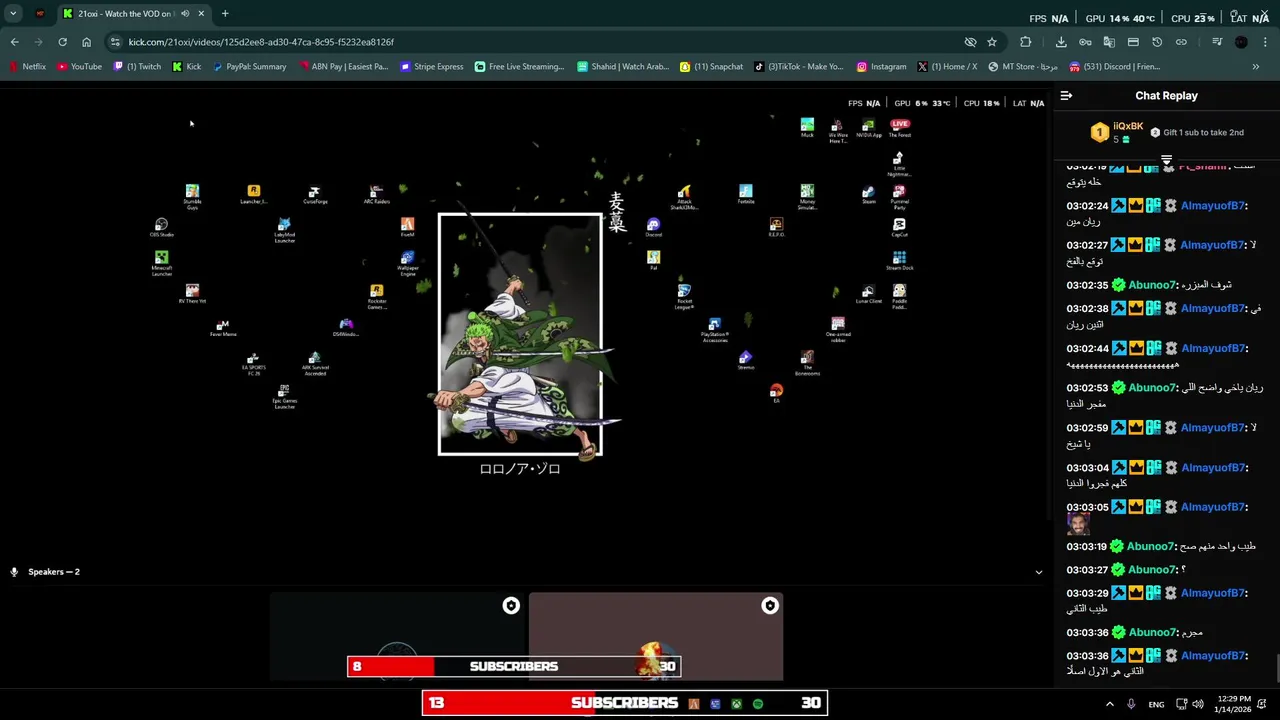Image resolution: width=1280 pixels, height=720 pixels.
Task: Click the chat timestamp 03:03:19
Action: [x=1087, y=547]
